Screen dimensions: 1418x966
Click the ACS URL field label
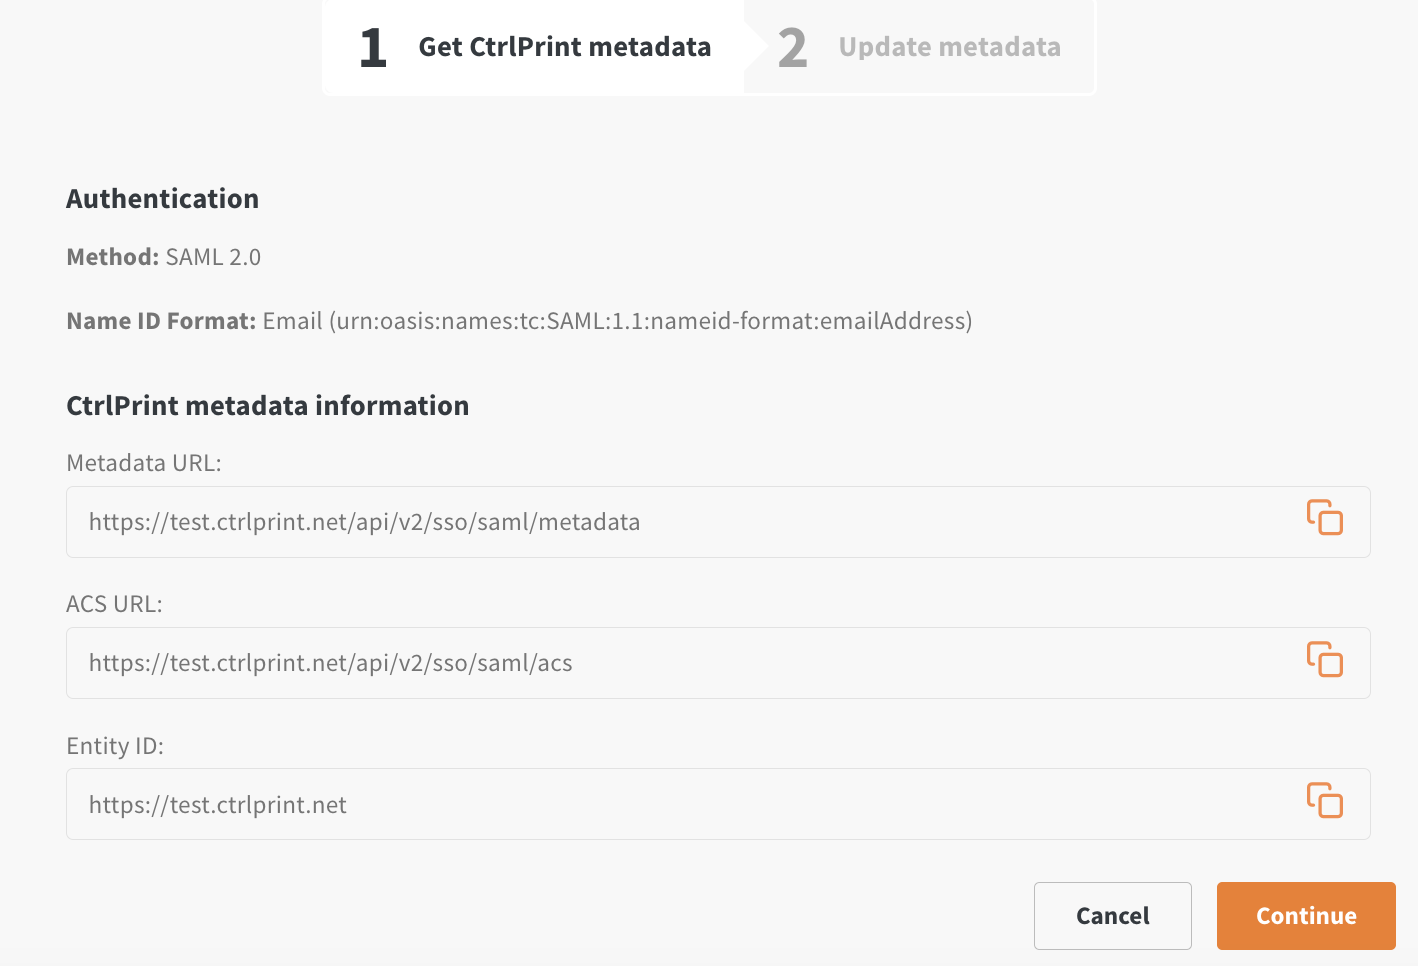click(x=114, y=604)
